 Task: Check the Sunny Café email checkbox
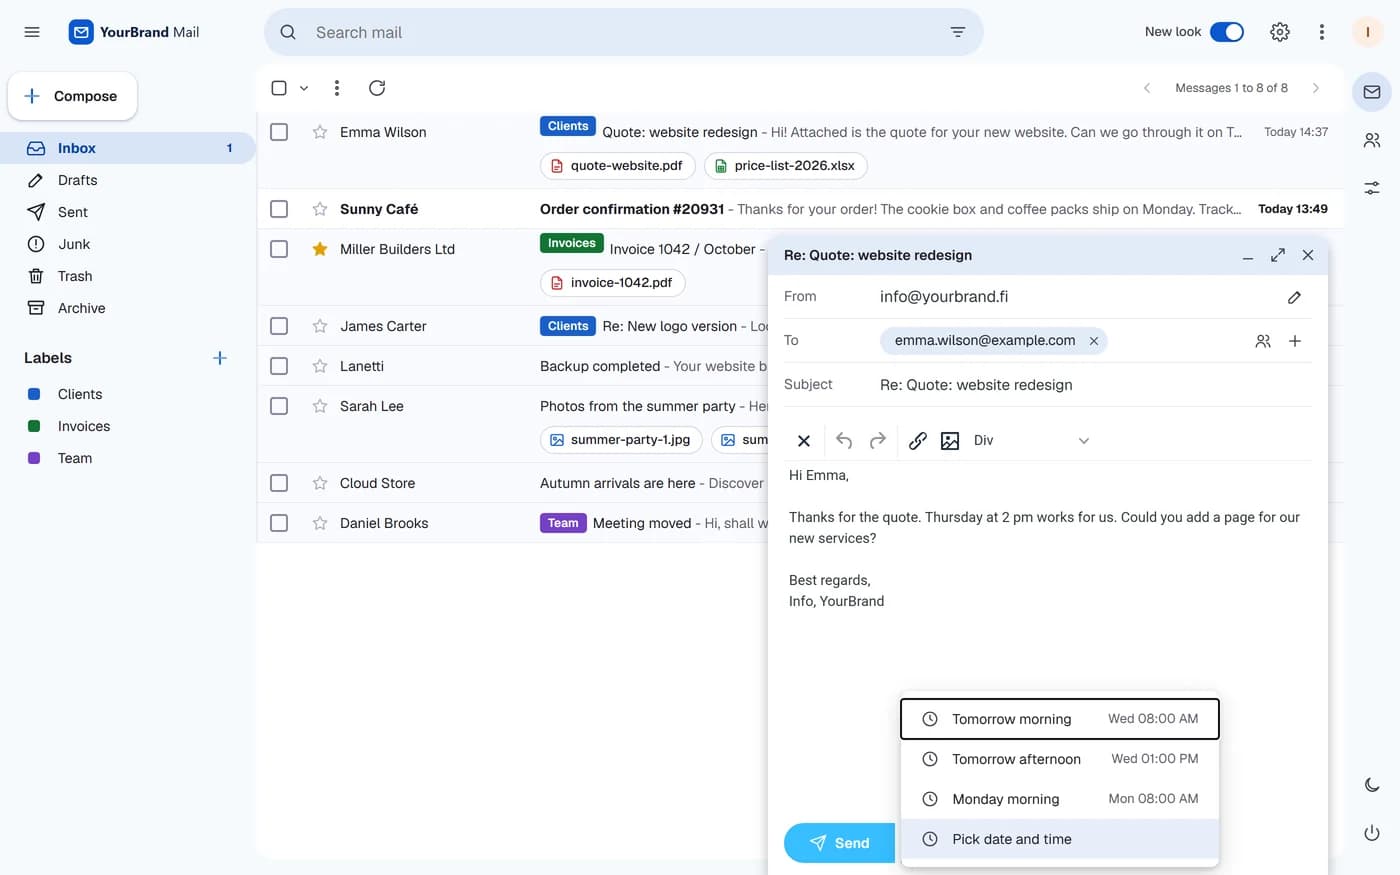pos(279,209)
